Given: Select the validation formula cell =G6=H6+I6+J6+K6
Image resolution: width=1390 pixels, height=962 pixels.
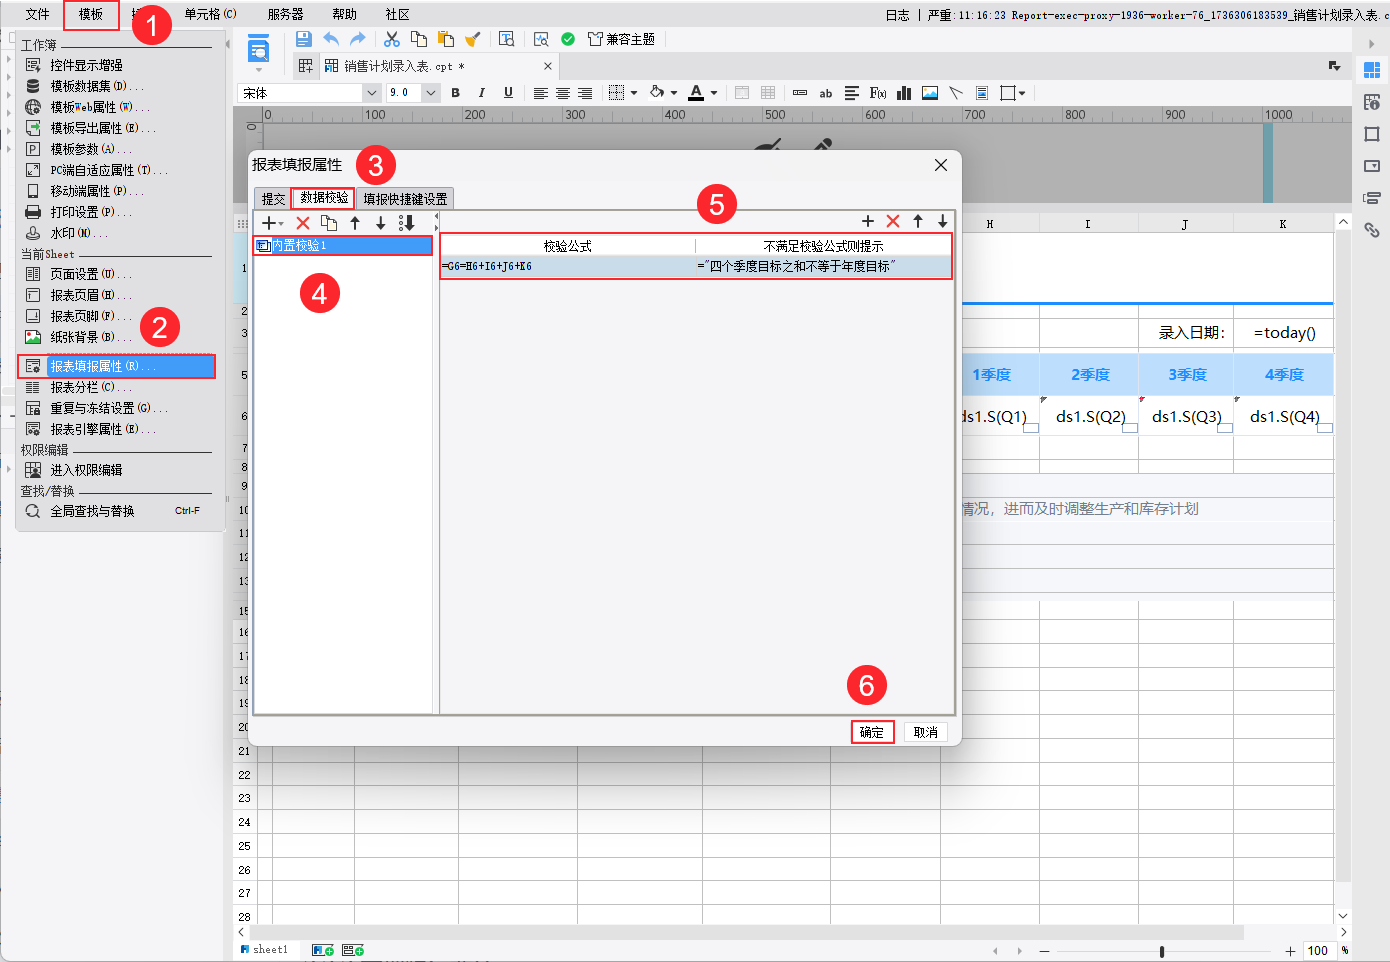Looking at the screenshot, I should pos(568,266).
